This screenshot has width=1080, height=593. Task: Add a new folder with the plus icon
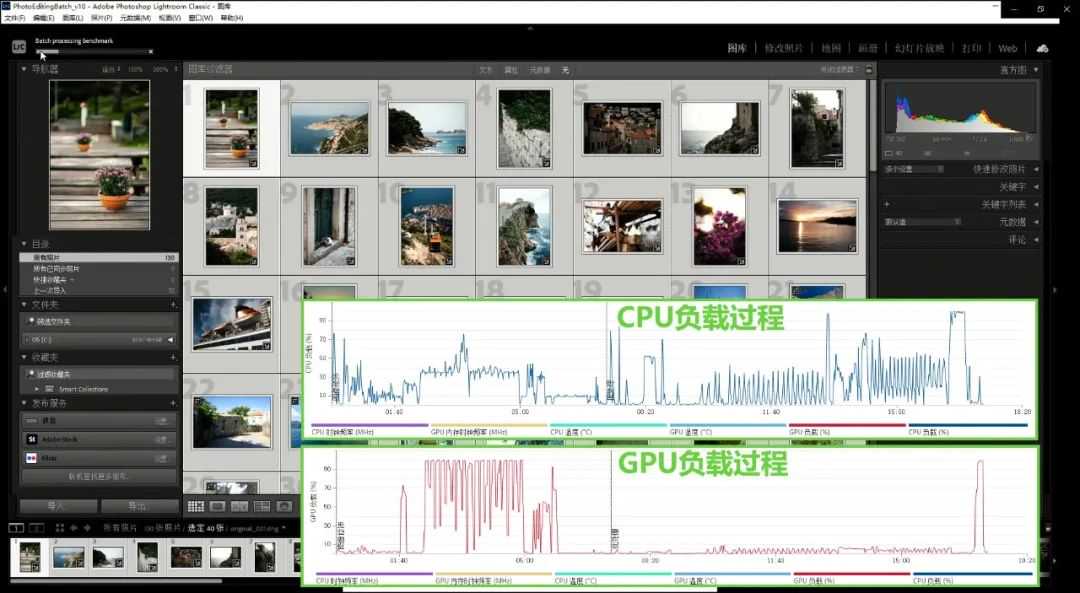pos(173,304)
